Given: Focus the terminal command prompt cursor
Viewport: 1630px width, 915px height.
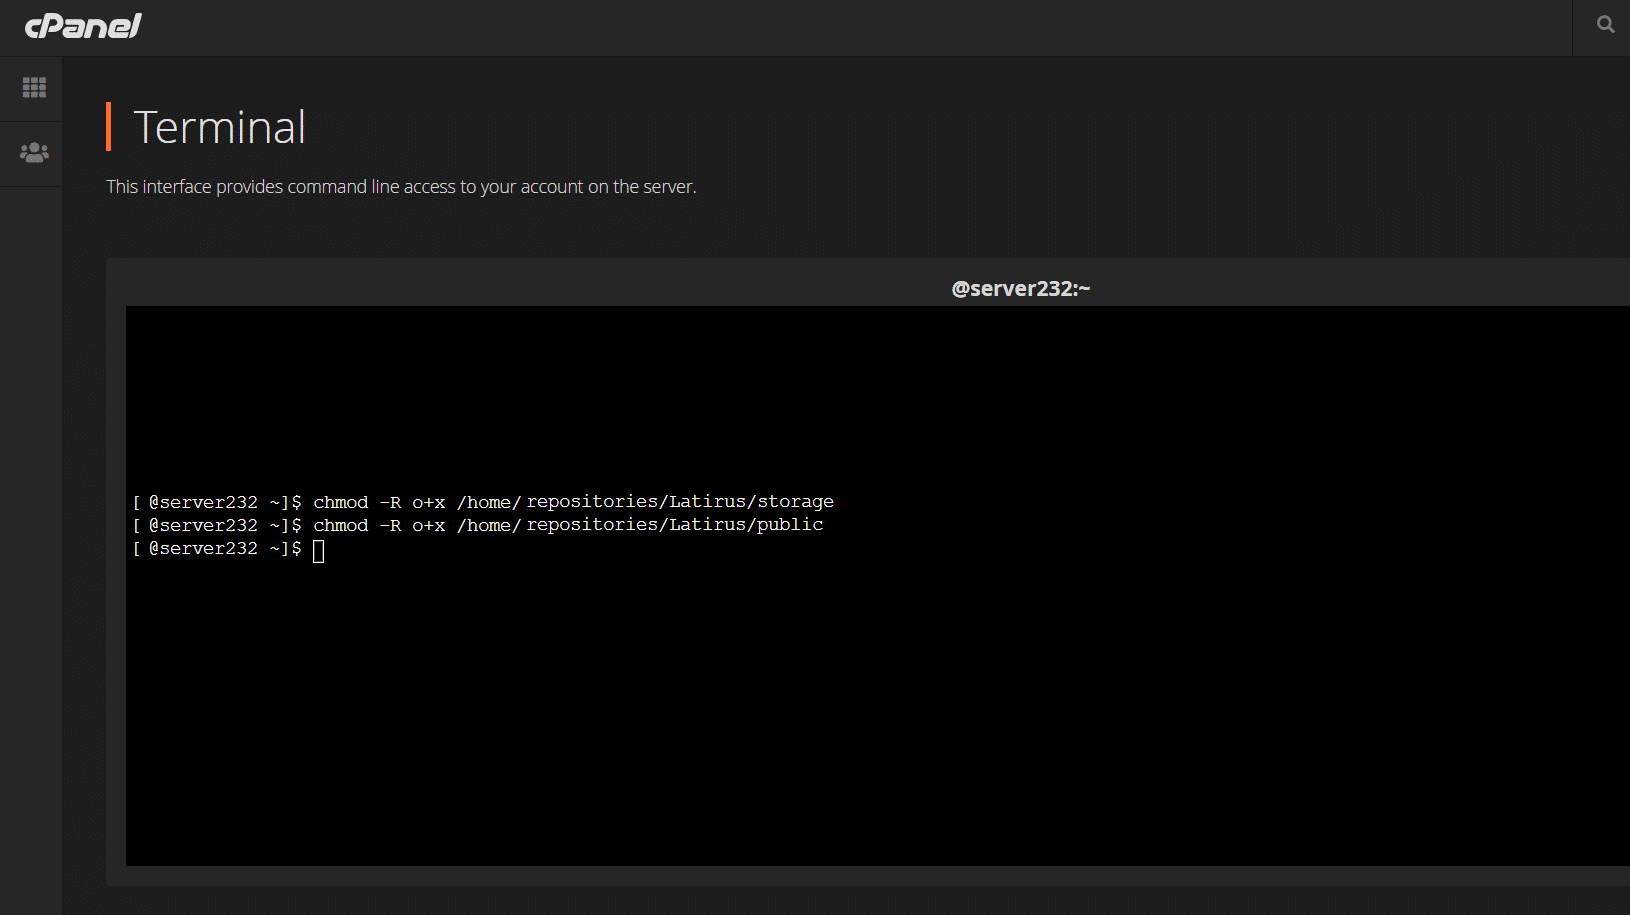Looking at the screenshot, I should (x=318, y=549).
